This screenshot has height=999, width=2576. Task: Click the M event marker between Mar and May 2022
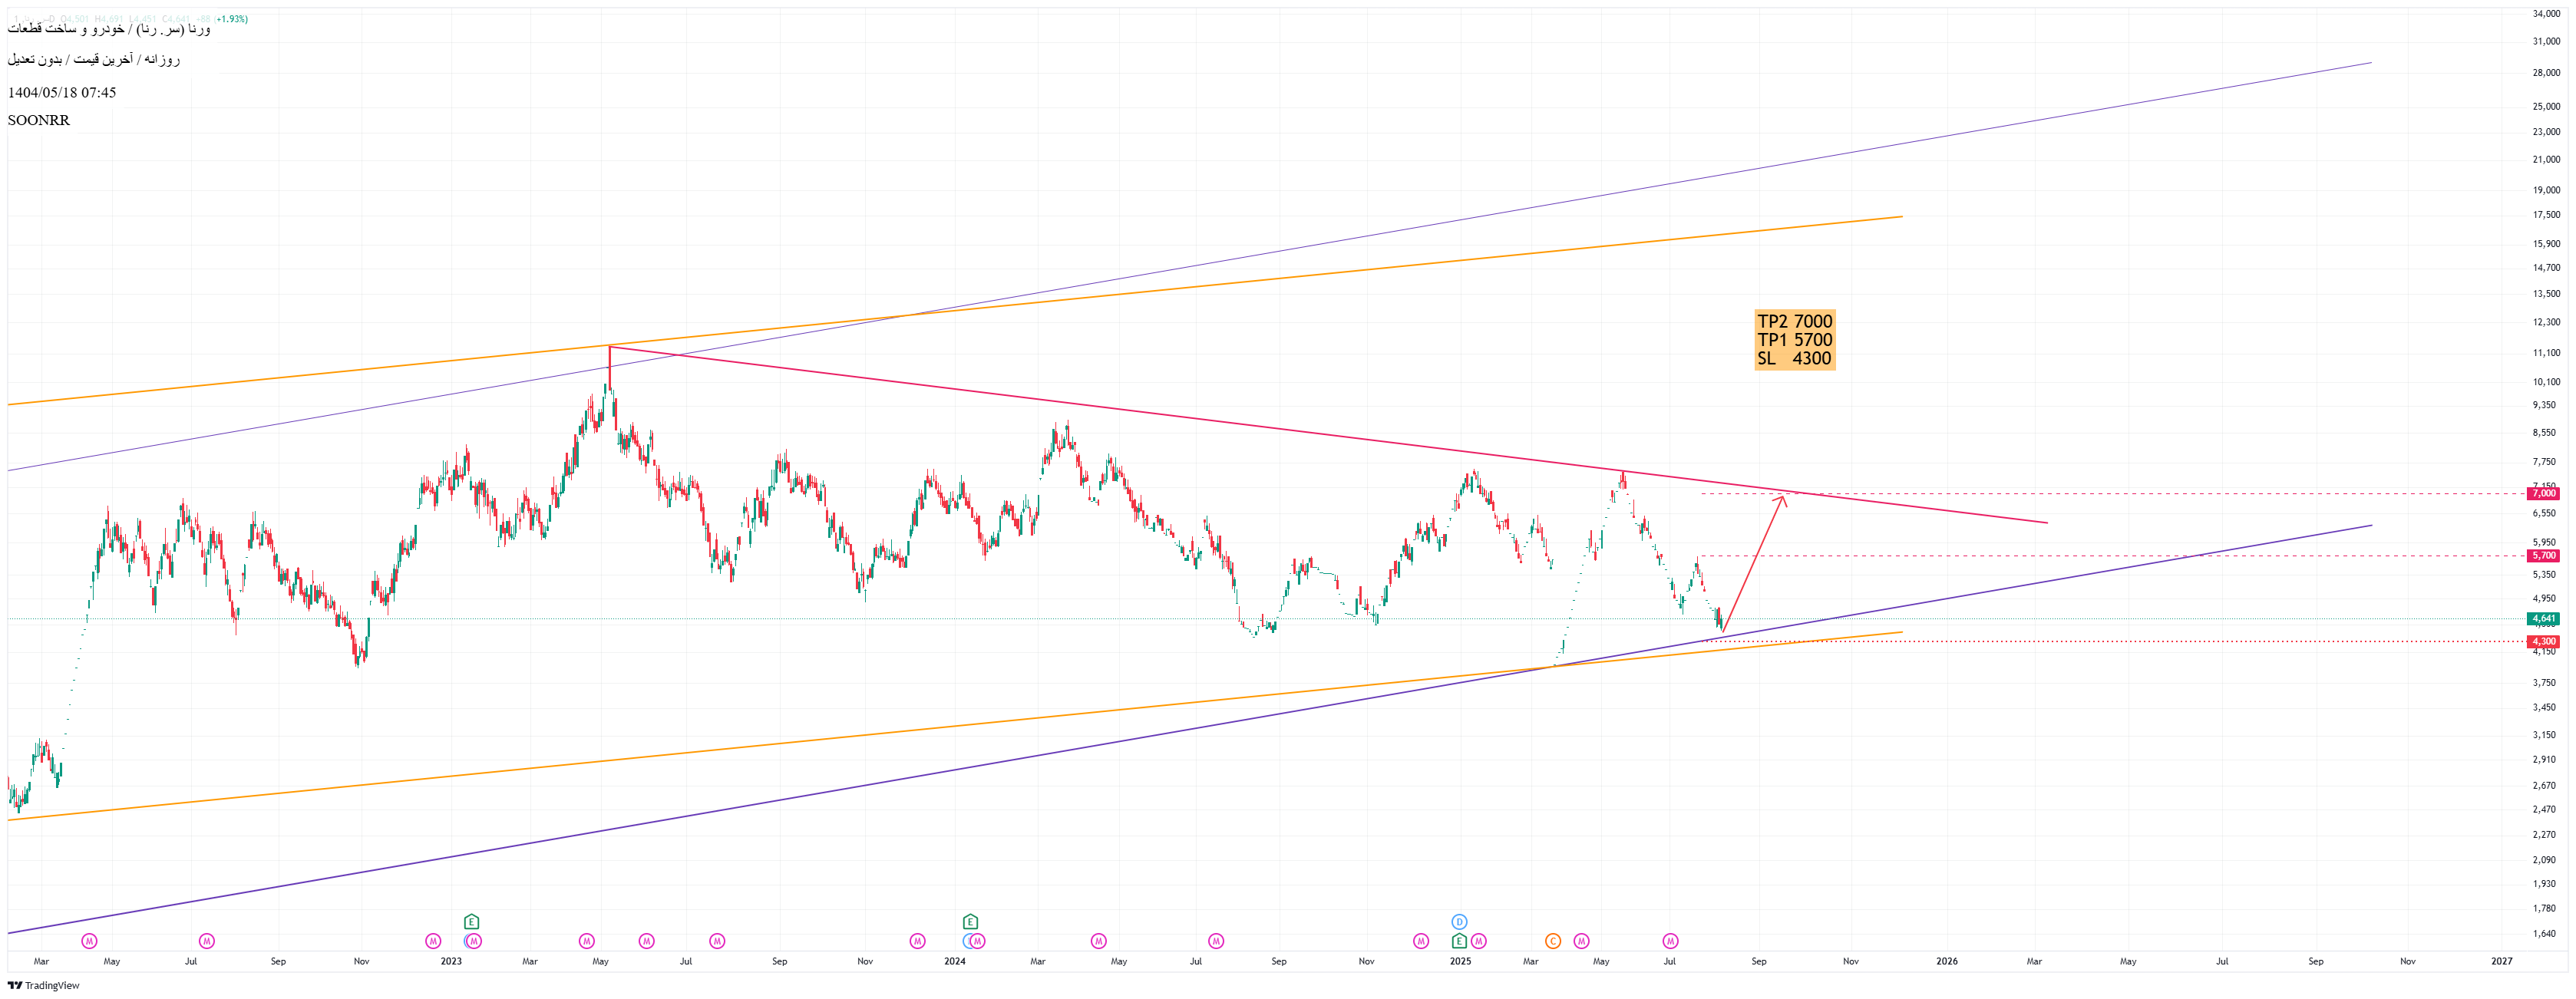pyautogui.click(x=89, y=941)
